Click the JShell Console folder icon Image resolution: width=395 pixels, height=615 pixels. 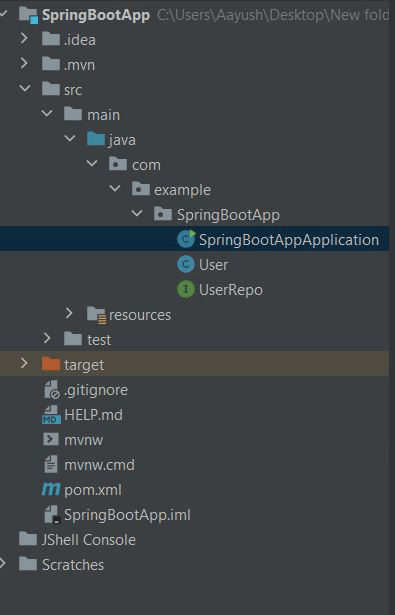point(28,539)
